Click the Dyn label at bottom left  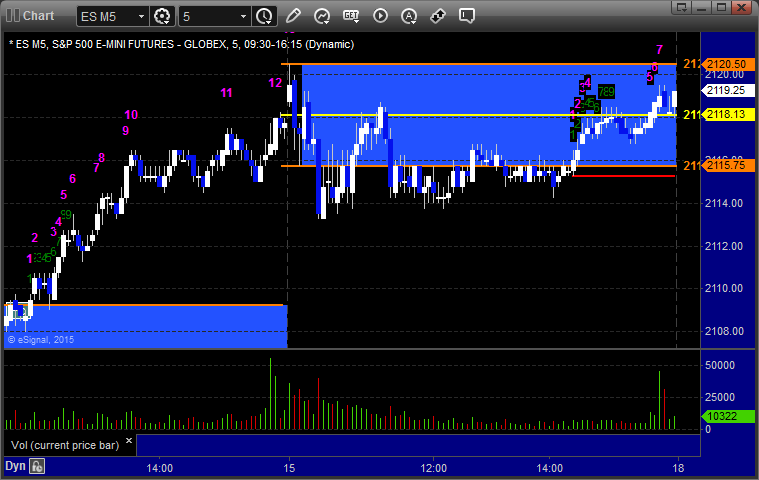15,466
